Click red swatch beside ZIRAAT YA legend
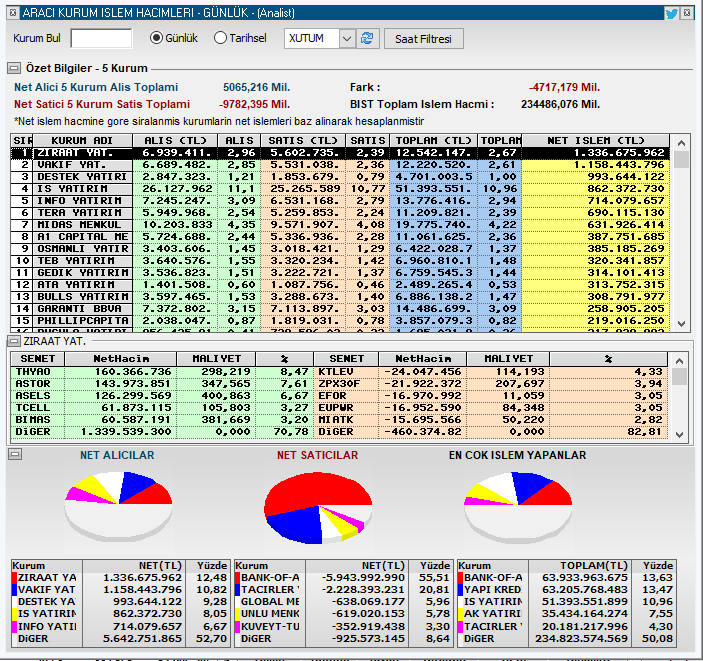Image resolution: width=703 pixels, height=661 pixels. click(x=14, y=578)
